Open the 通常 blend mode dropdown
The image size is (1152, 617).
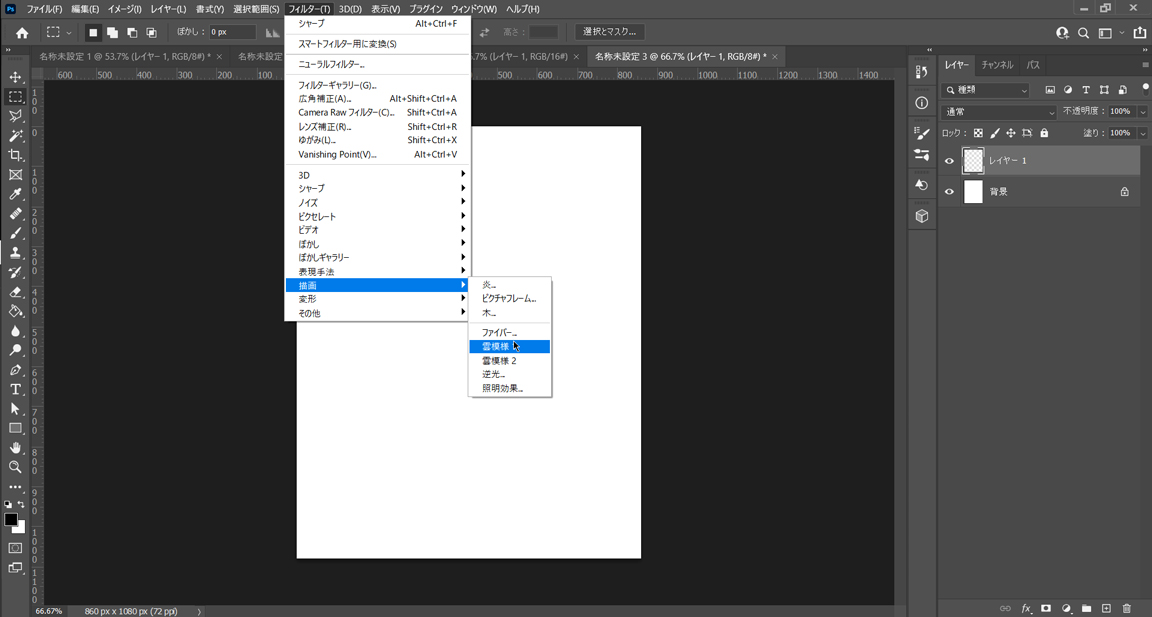[999, 112]
